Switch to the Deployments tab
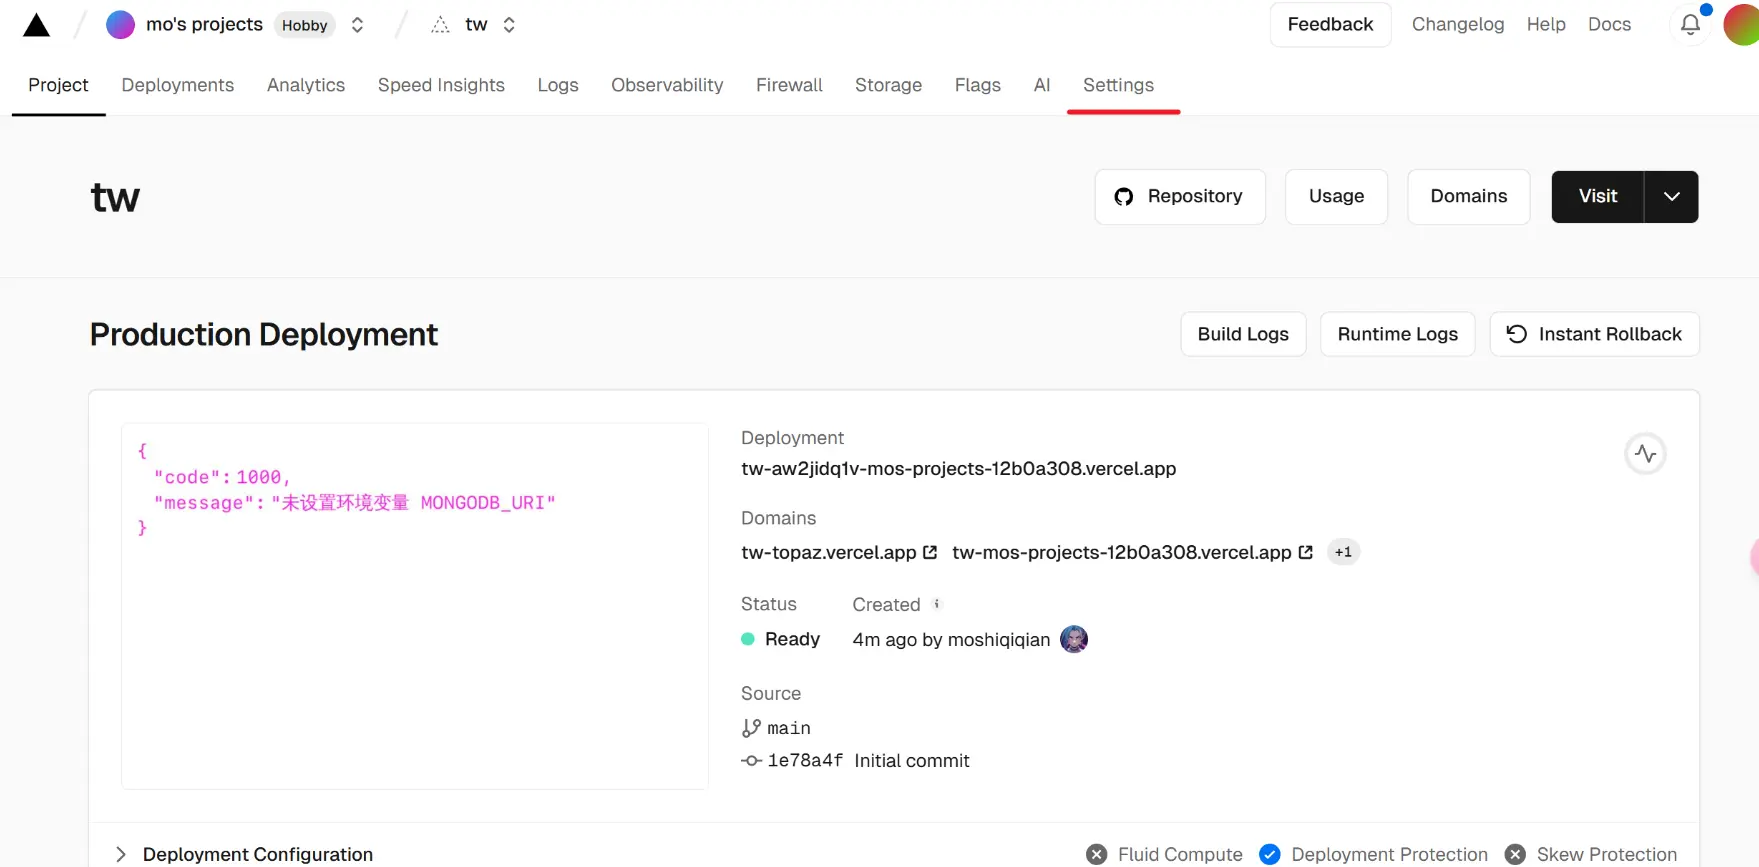Image resolution: width=1759 pixels, height=867 pixels. click(177, 85)
